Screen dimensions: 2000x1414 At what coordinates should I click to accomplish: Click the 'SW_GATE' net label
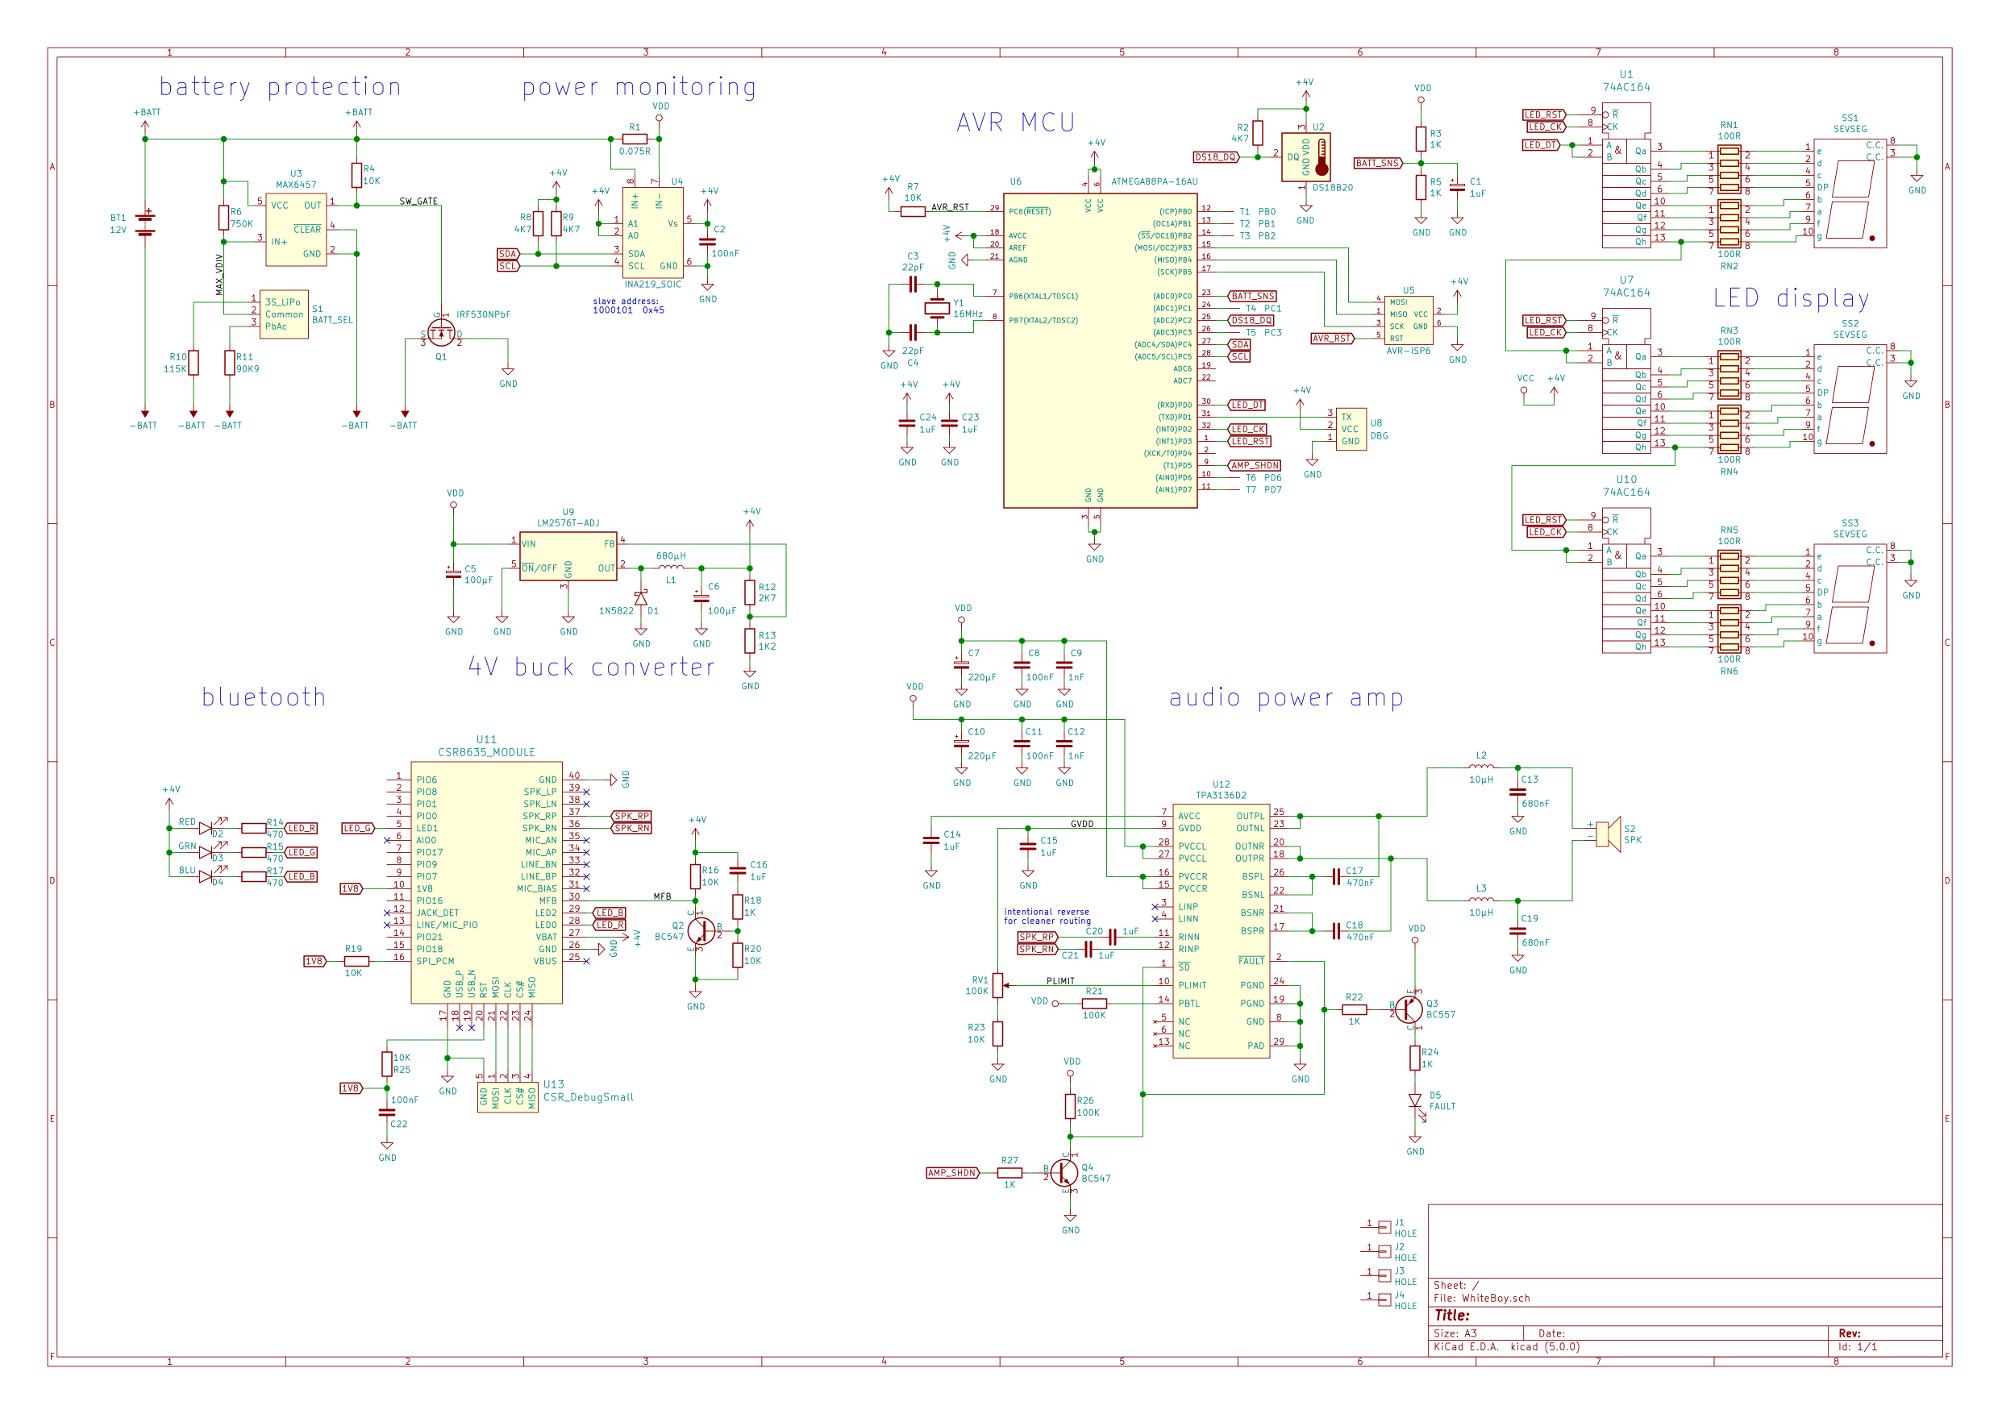click(x=419, y=201)
